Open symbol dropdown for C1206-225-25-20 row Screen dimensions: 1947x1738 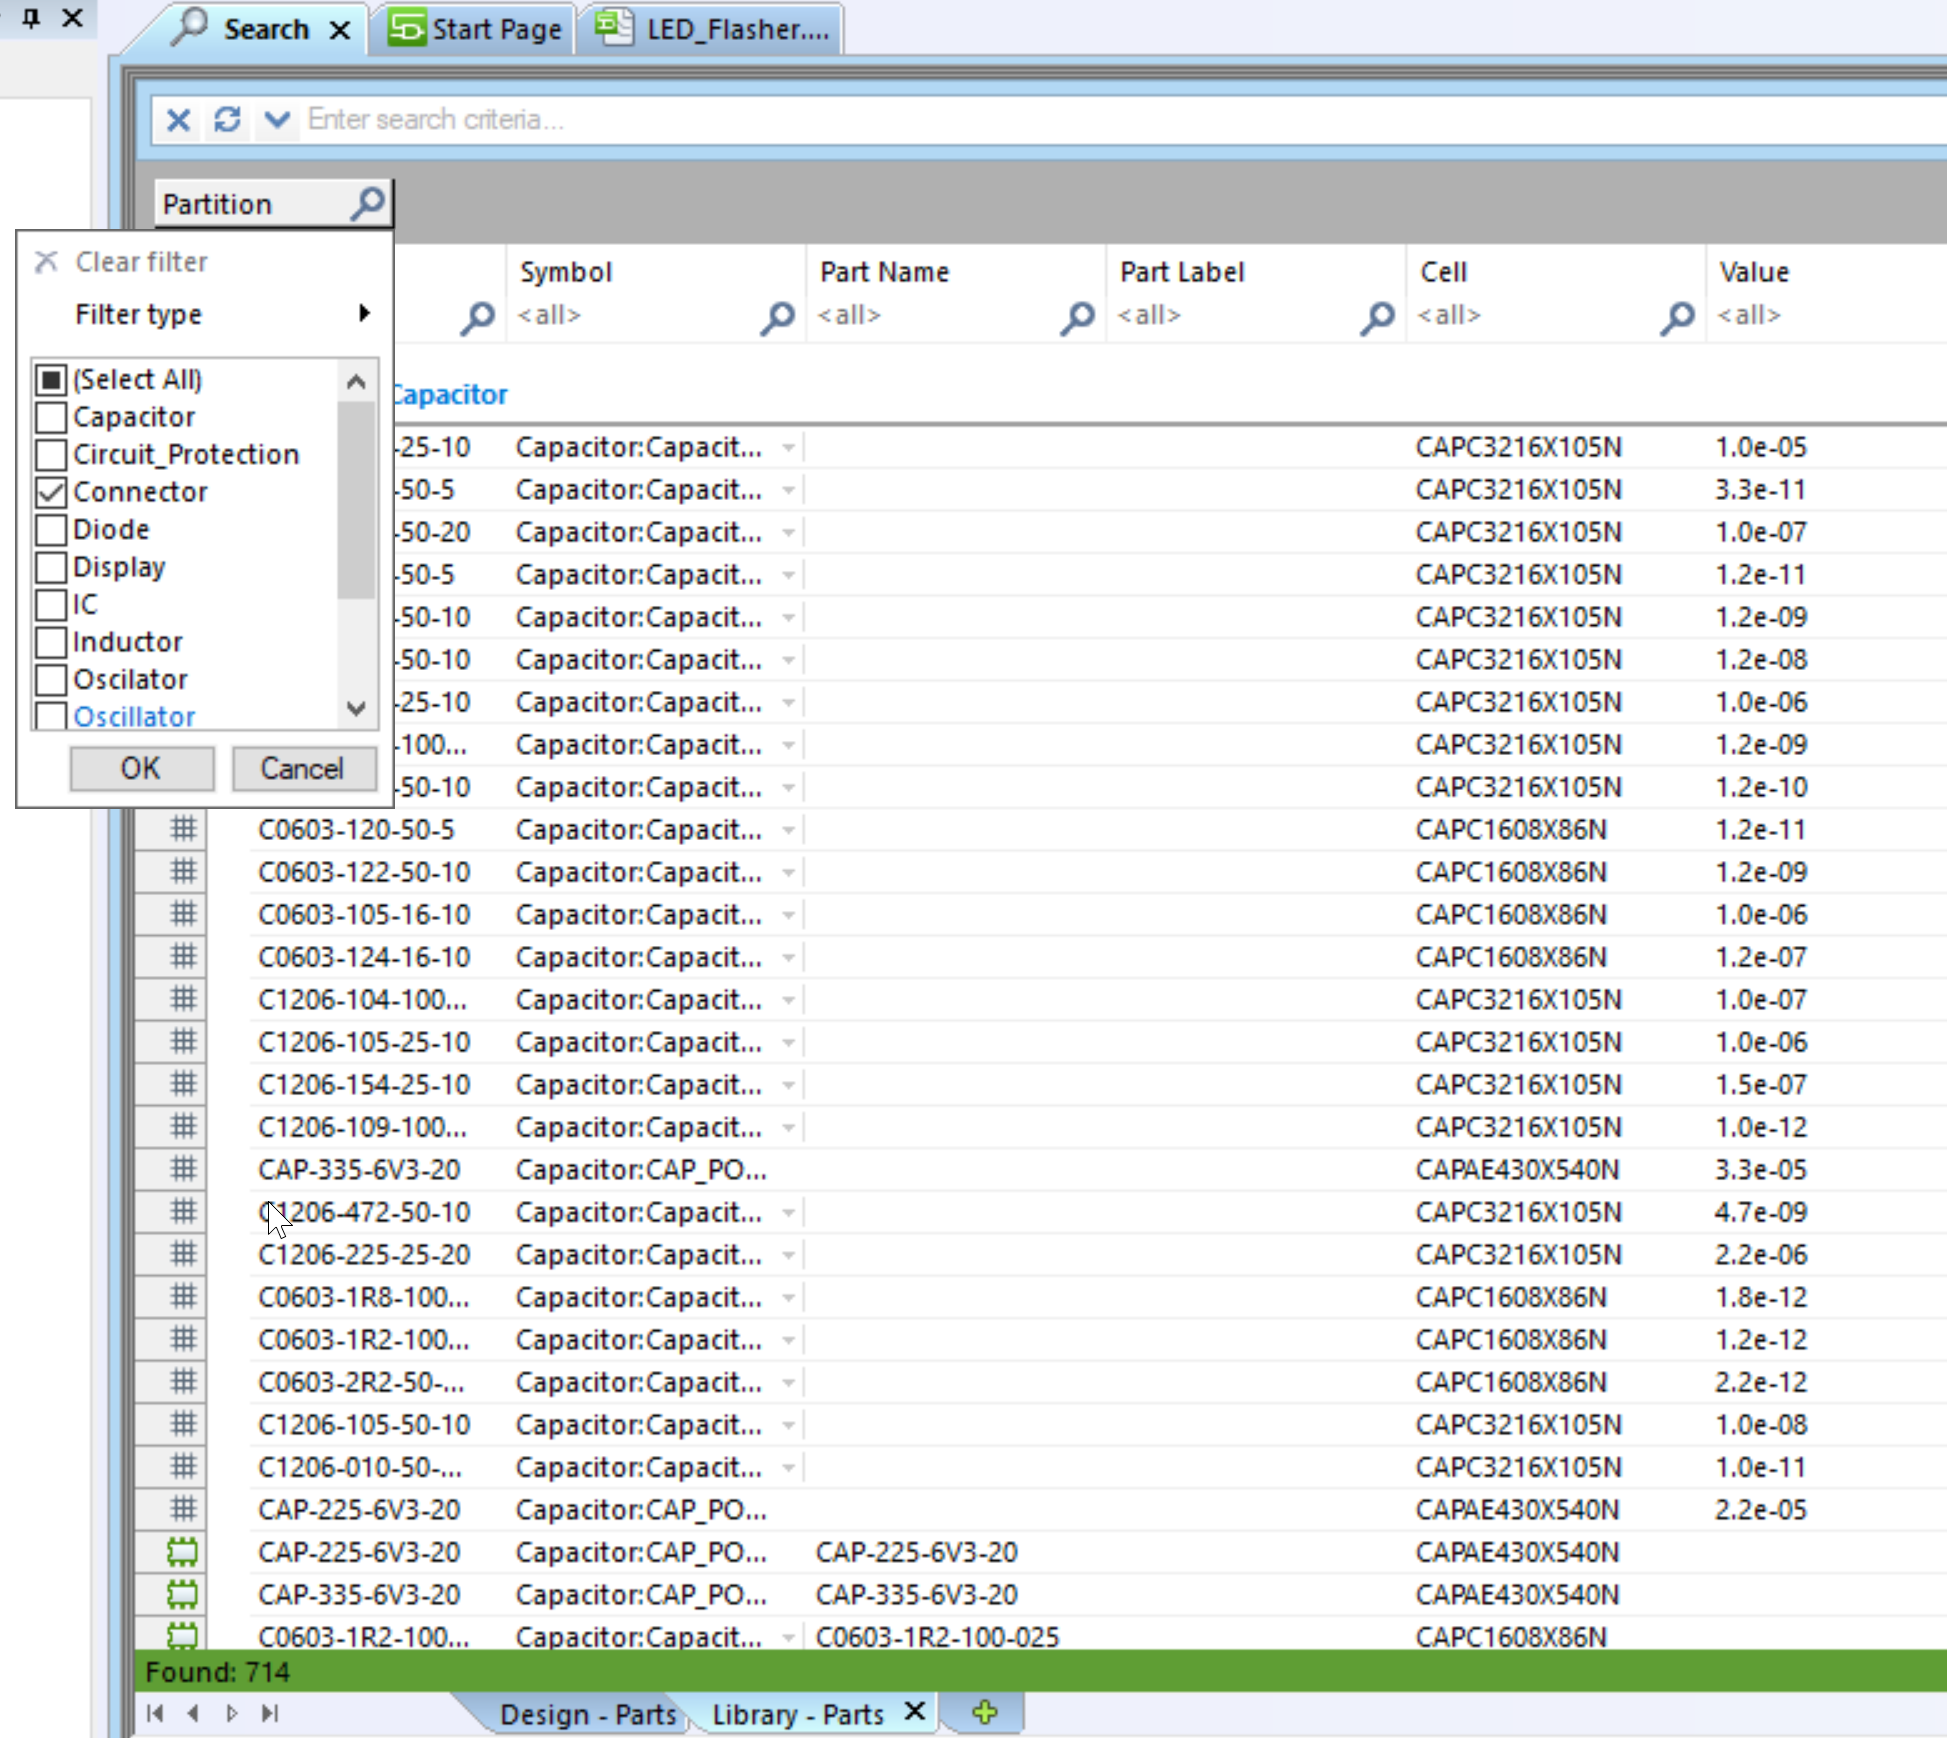(788, 1256)
